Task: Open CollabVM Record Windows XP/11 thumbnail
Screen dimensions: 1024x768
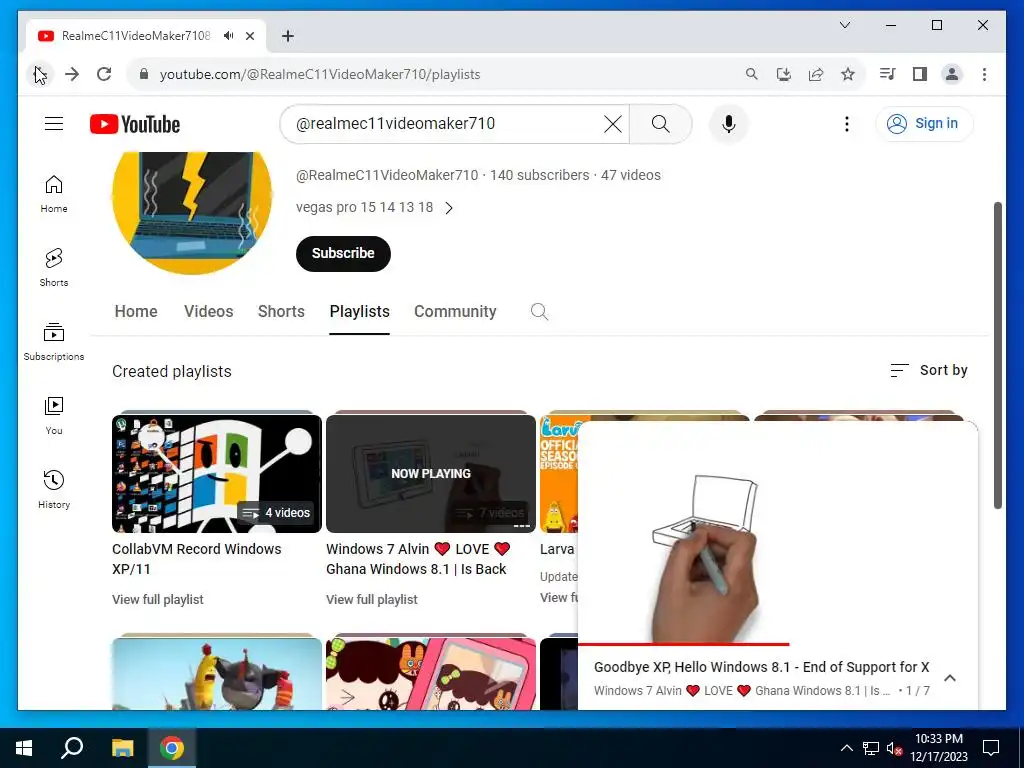Action: [217, 473]
